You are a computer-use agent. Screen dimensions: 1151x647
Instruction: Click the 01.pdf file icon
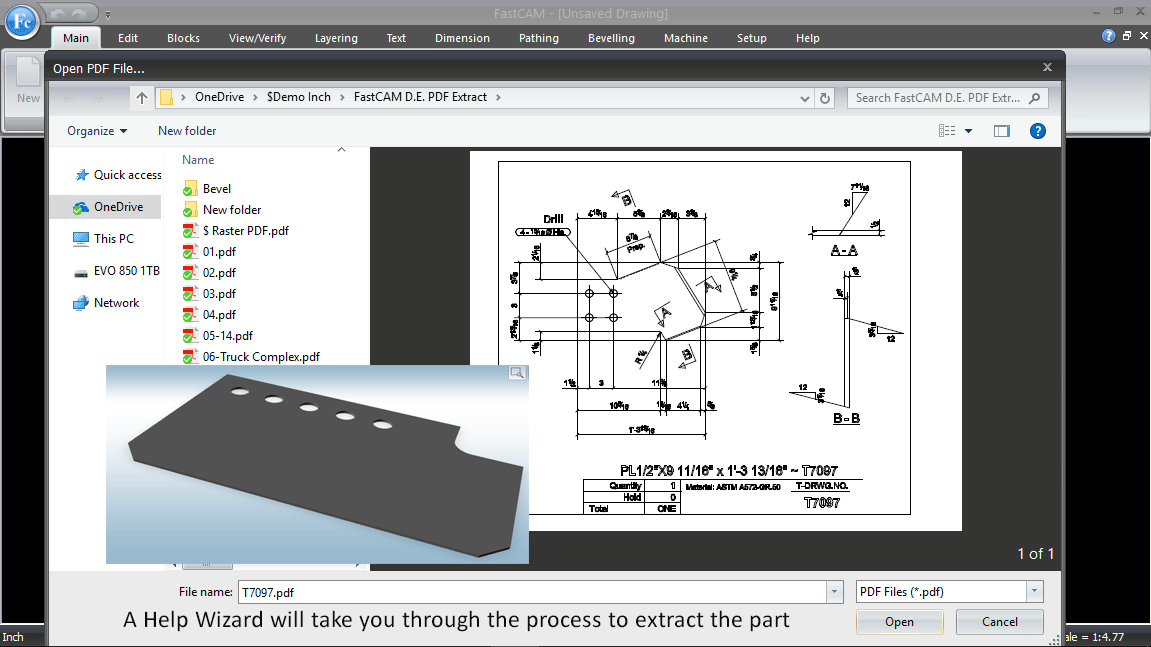coord(190,252)
